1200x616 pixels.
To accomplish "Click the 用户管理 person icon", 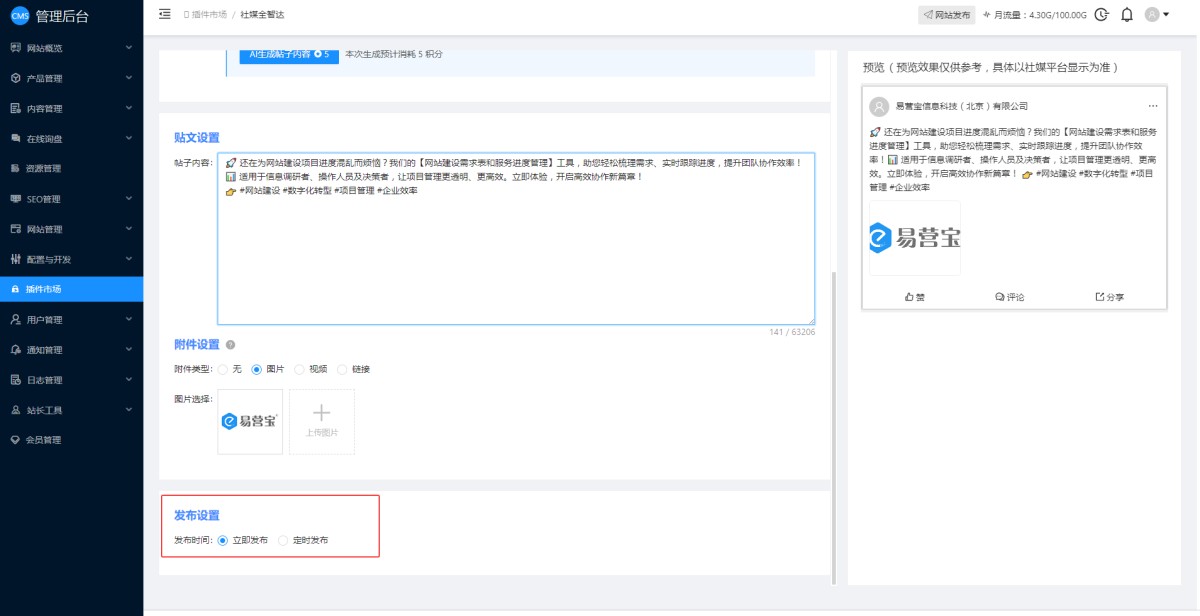I will pos(16,319).
